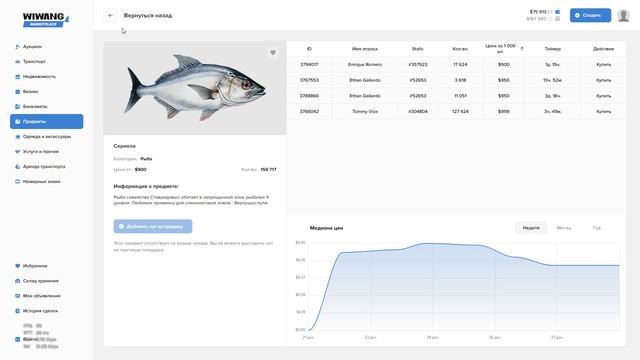
Task: Buy Ethan Gallardo's lot with quantity 3 618
Action: (603, 80)
